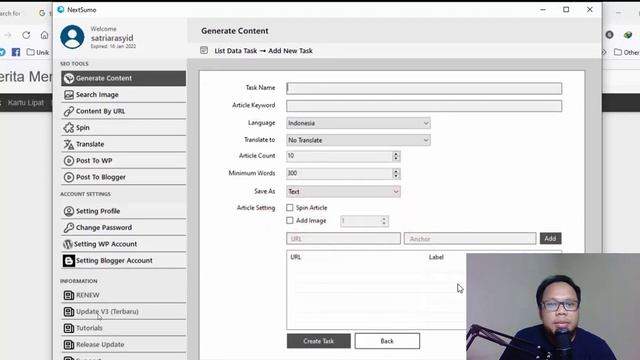This screenshot has width=640, height=360.
Task: Click the RENEW news icon
Action: tap(69, 295)
